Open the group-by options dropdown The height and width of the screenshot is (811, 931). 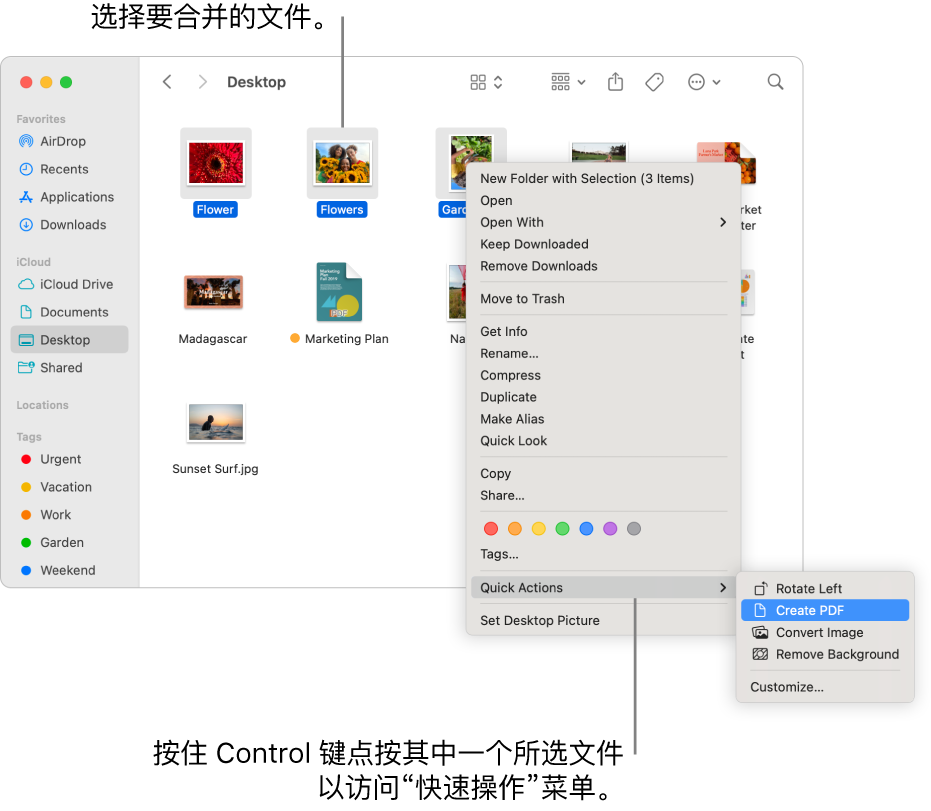568,82
